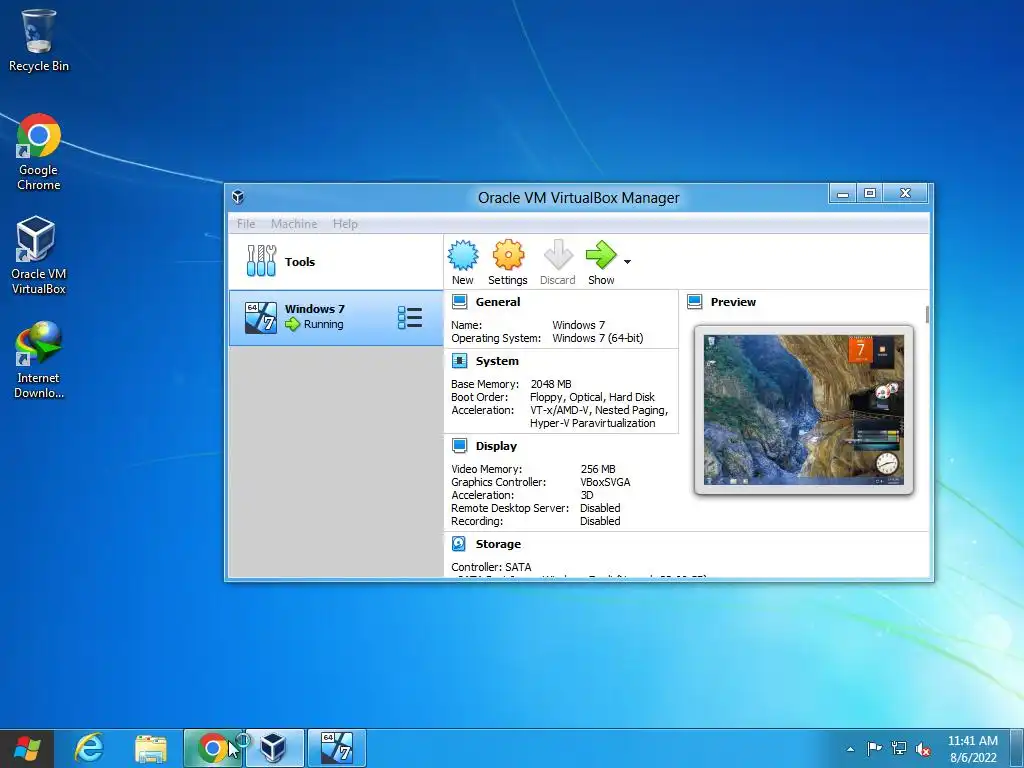Screen dimensions: 1024x768
Task: Click the System section chip icon
Action: 460,361
